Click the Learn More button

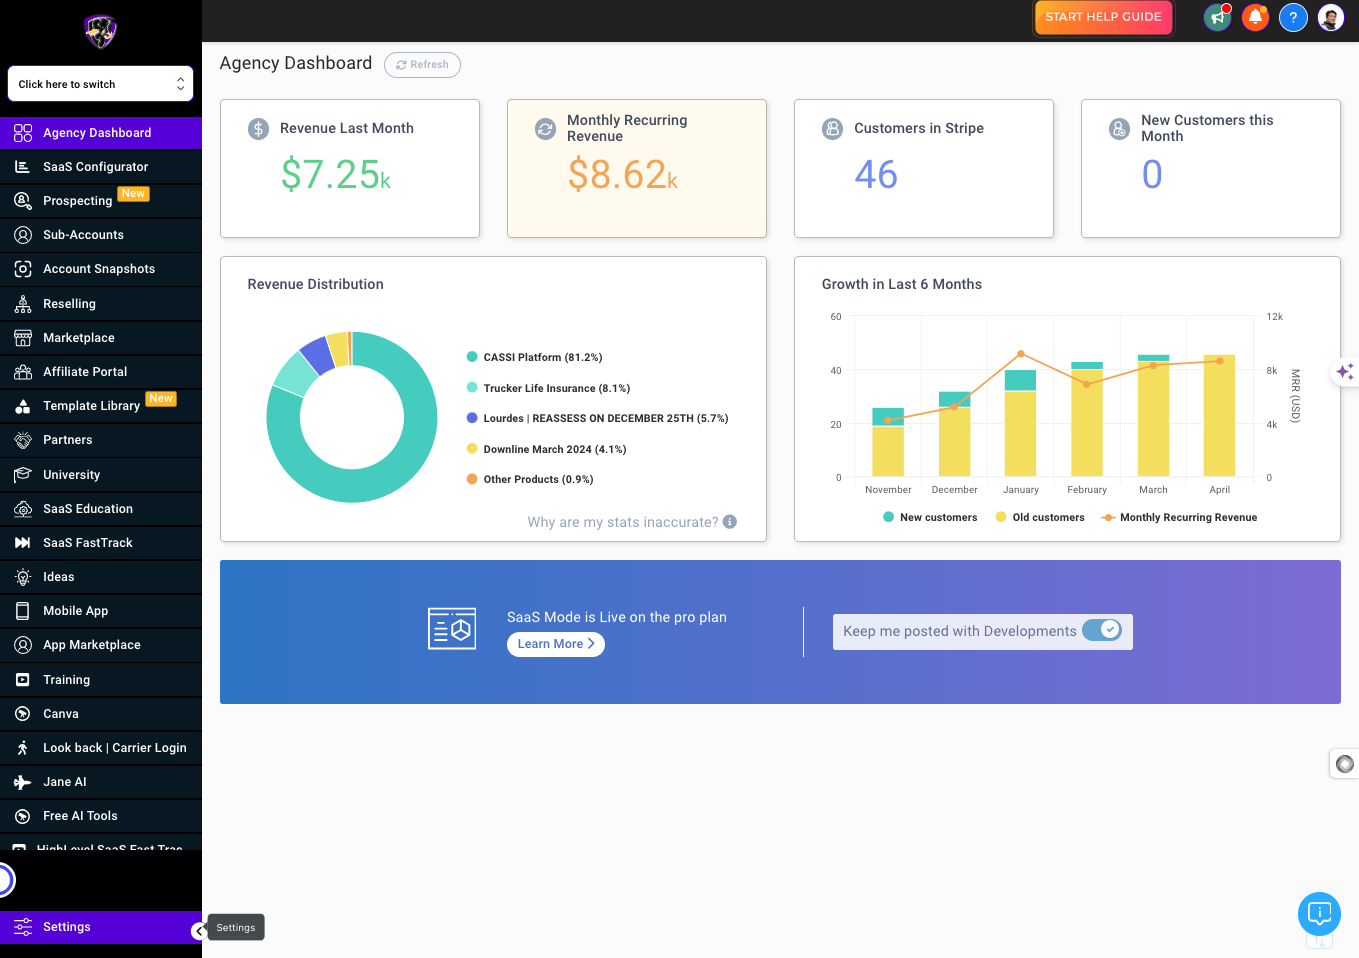pyautogui.click(x=556, y=644)
